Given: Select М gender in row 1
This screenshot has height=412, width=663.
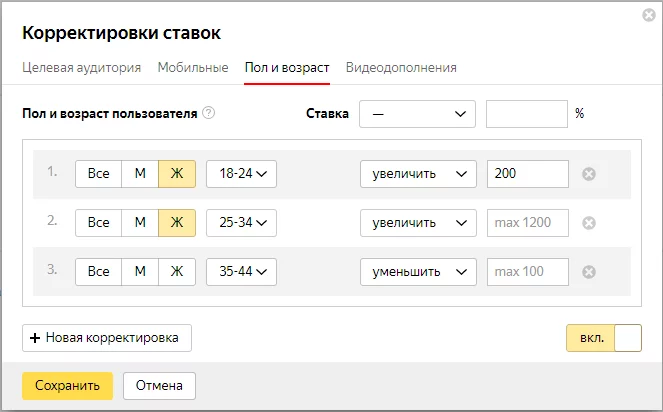Looking at the screenshot, I should pos(140,174).
